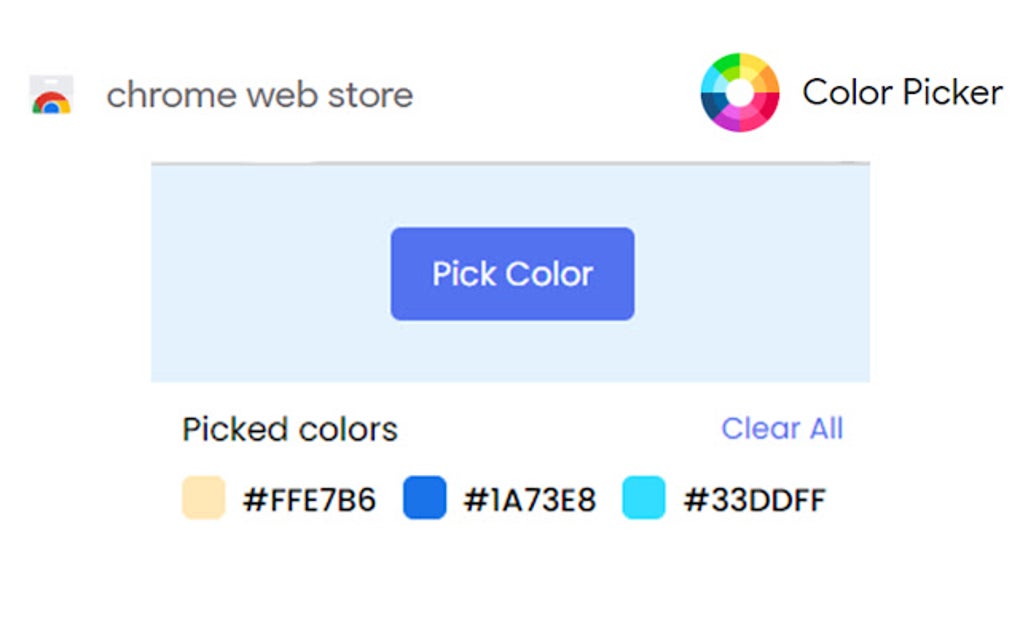Screen dimensions: 1020x638
Task: Click the #33DDFF hex code text
Action: click(x=755, y=499)
